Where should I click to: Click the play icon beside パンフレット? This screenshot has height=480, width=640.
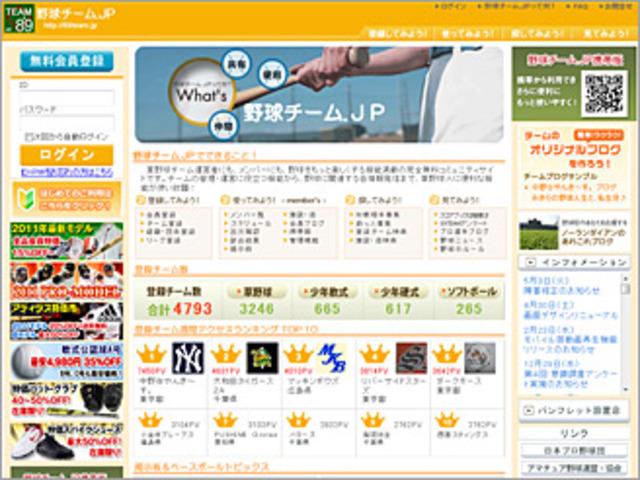coord(529,410)
